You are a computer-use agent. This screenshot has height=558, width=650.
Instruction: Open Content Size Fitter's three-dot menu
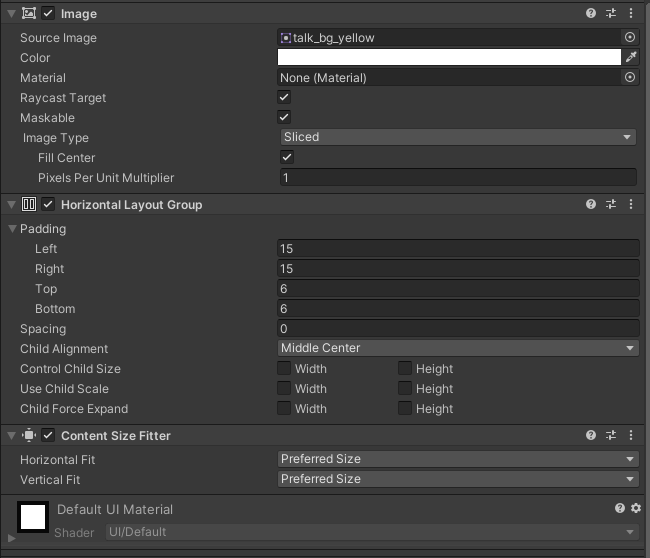[x=631, y=435]
